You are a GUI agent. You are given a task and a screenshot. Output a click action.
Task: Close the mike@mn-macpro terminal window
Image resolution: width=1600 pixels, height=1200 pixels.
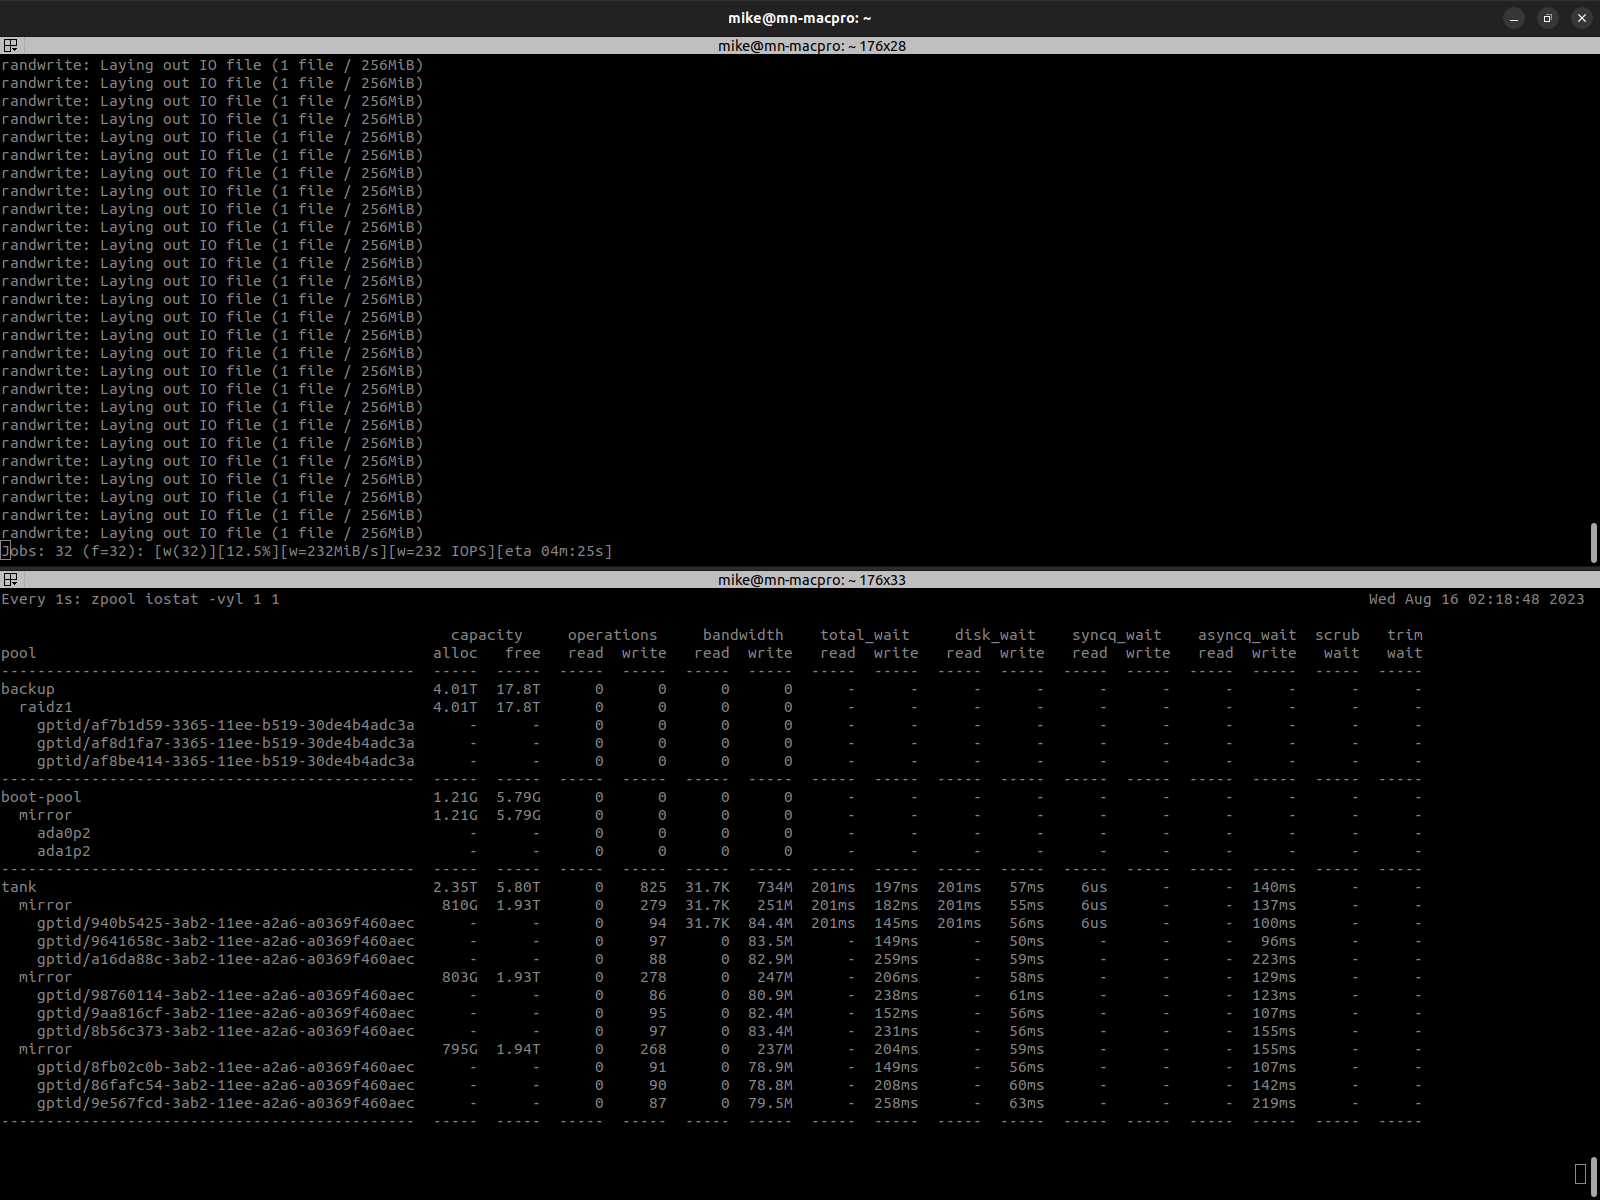(1581, 18)
